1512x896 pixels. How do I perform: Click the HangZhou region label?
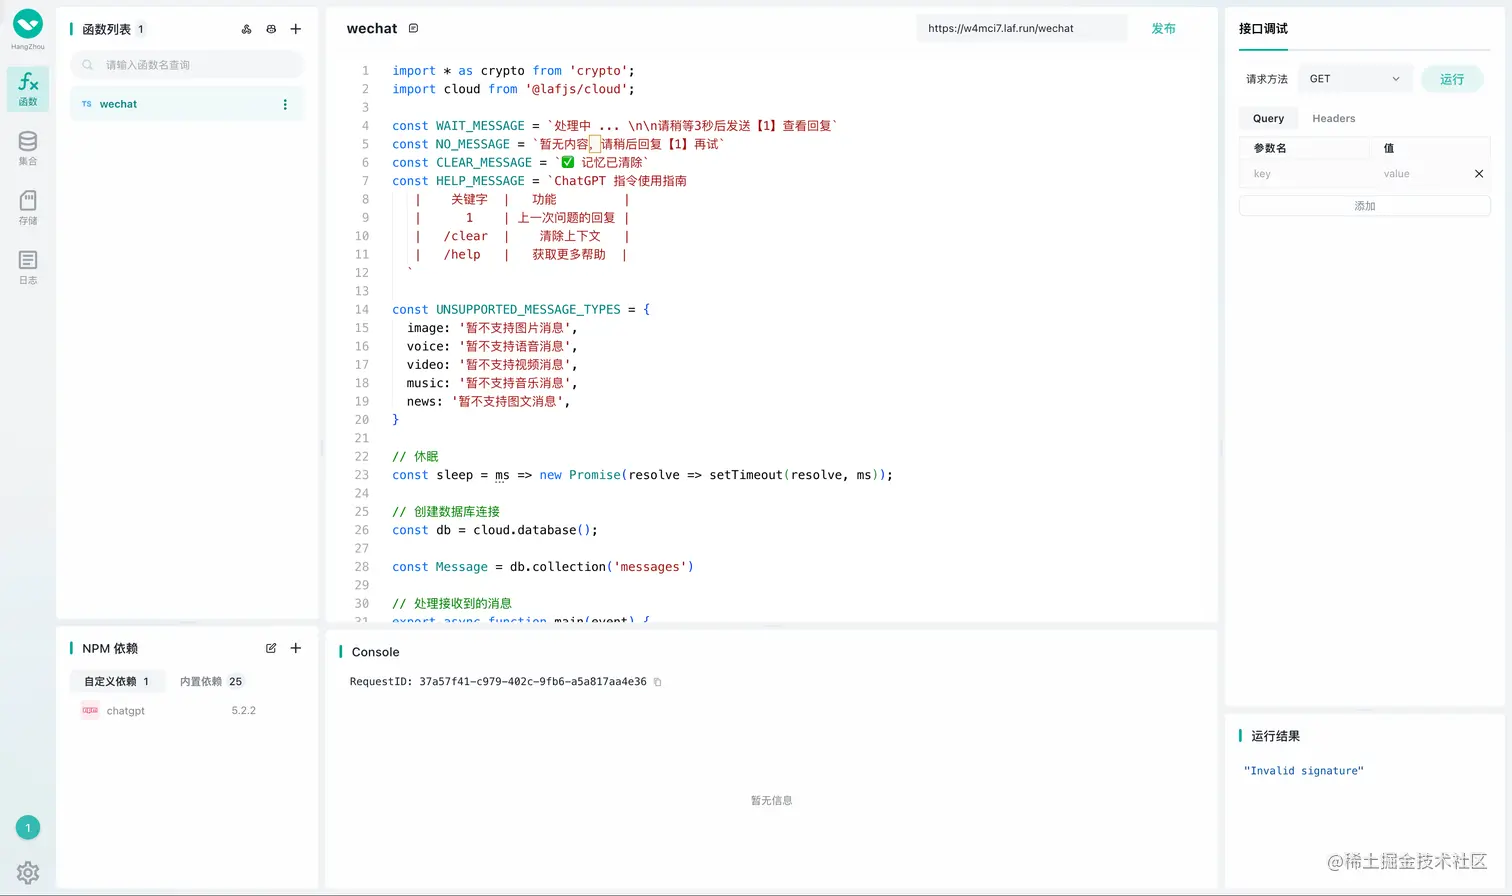pyautogui.click(x=28, y=47)
